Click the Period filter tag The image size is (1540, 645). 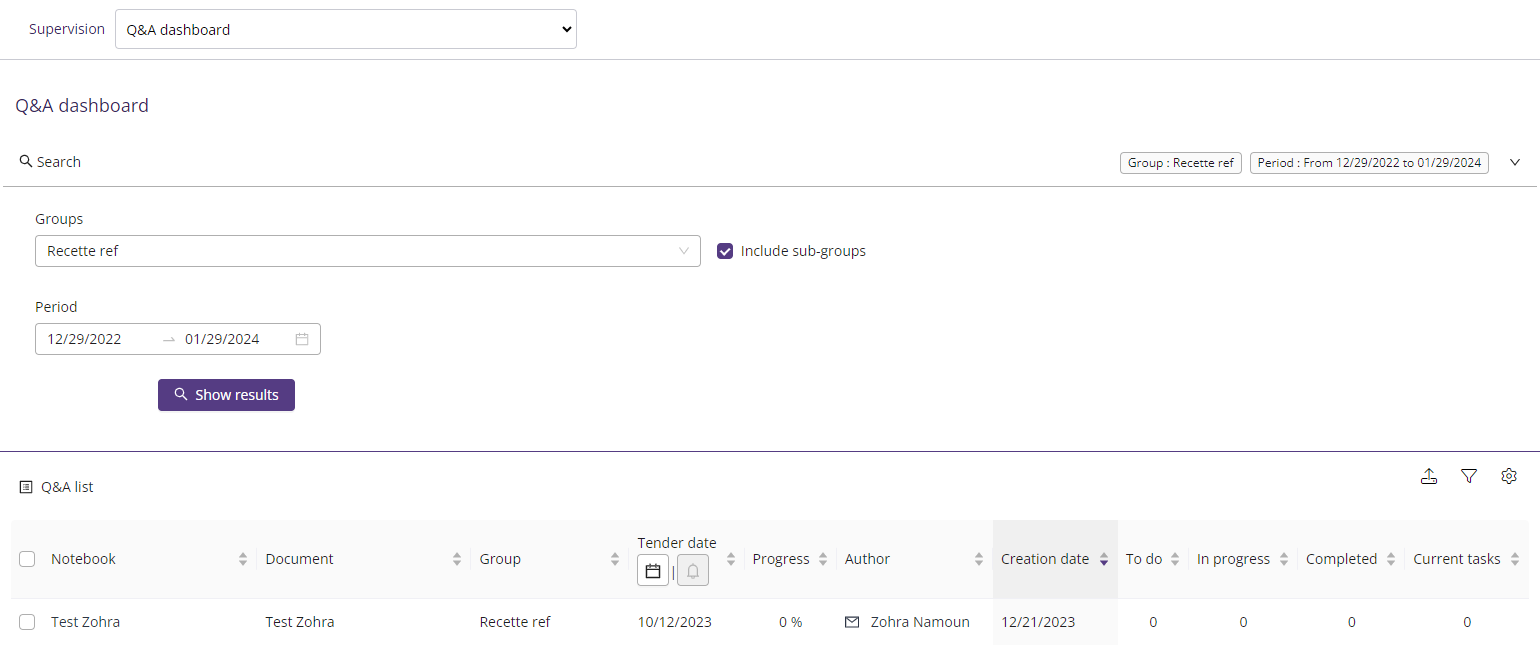(x=1369, y=163)
